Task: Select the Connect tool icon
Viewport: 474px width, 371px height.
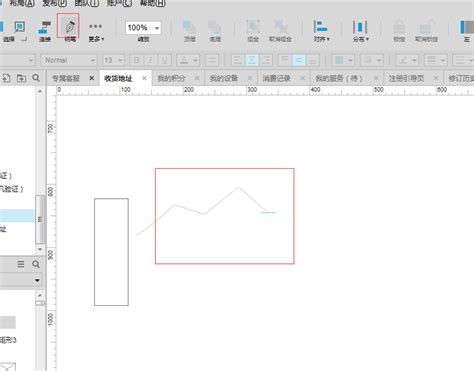Action: pos(45,29)
